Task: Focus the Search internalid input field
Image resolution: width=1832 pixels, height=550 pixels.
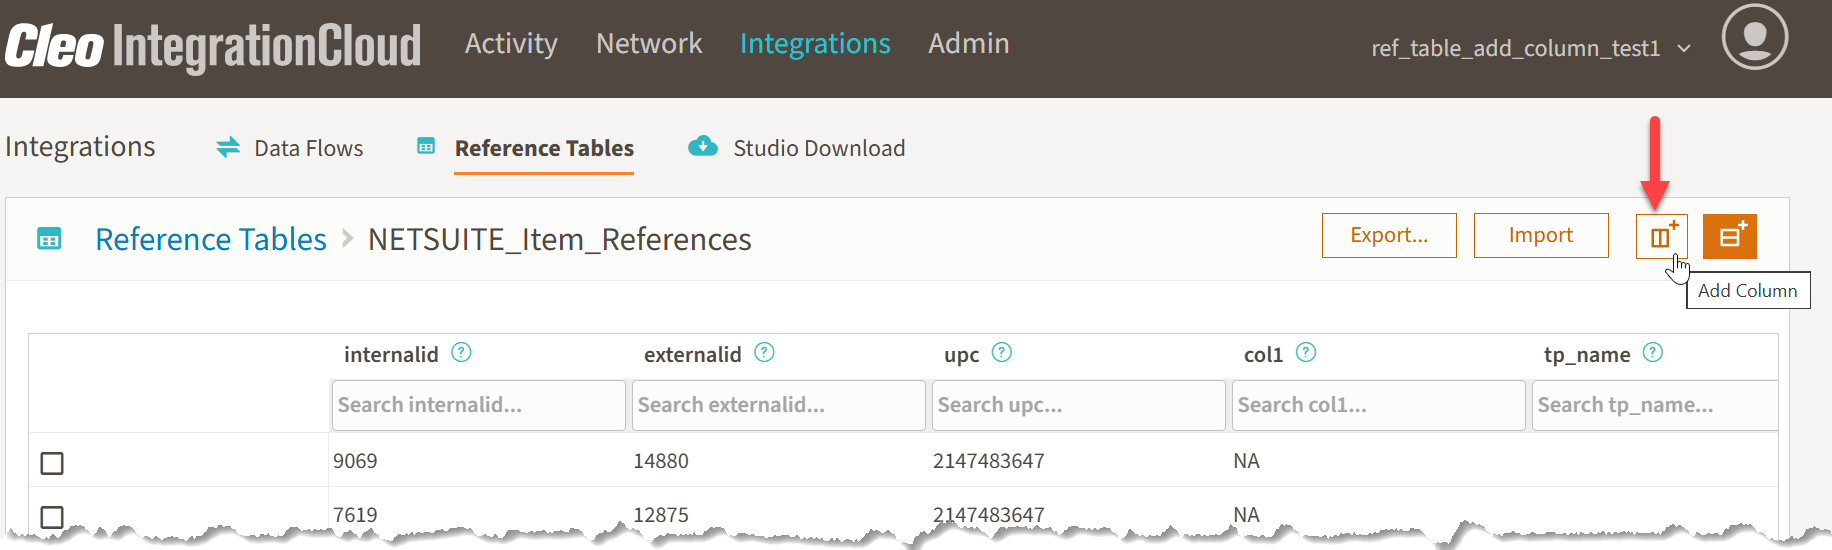Action: tap(478, 405)
